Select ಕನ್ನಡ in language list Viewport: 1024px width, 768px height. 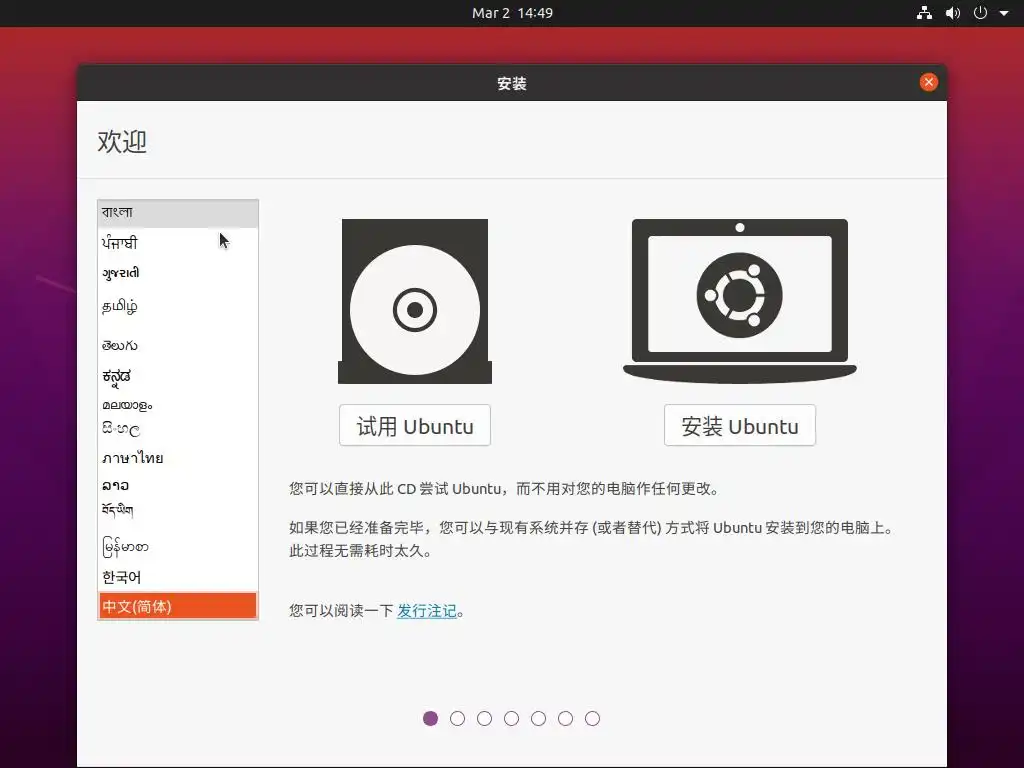pyautogui.click(x=178, y=376)
